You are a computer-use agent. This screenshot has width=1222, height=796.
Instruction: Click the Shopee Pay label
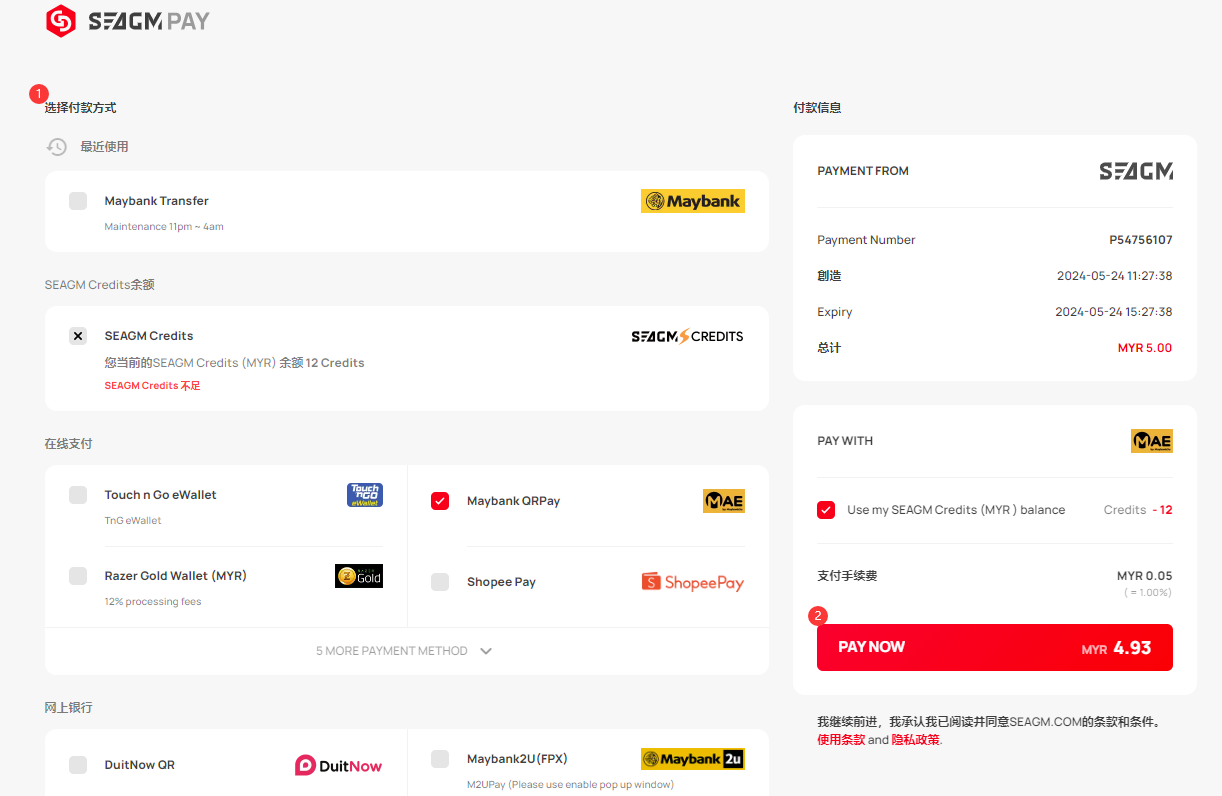tap(502, 582)
